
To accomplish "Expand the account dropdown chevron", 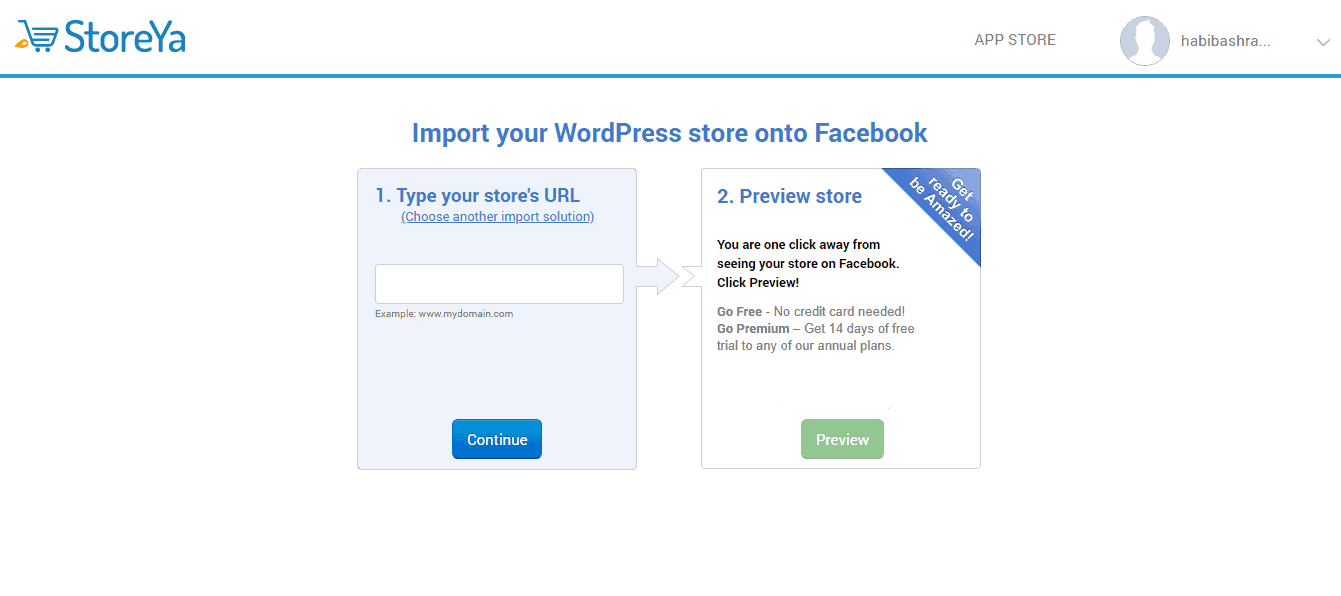I will [x=1323, y=42].
